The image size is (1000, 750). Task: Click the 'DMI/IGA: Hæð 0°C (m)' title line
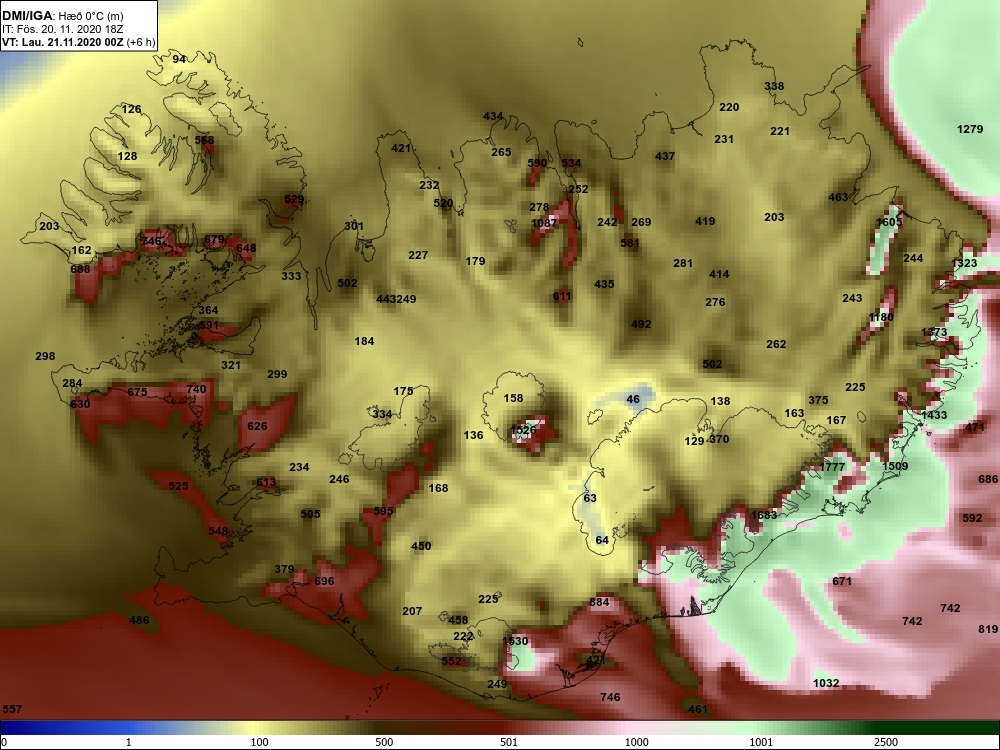(63, 16)
